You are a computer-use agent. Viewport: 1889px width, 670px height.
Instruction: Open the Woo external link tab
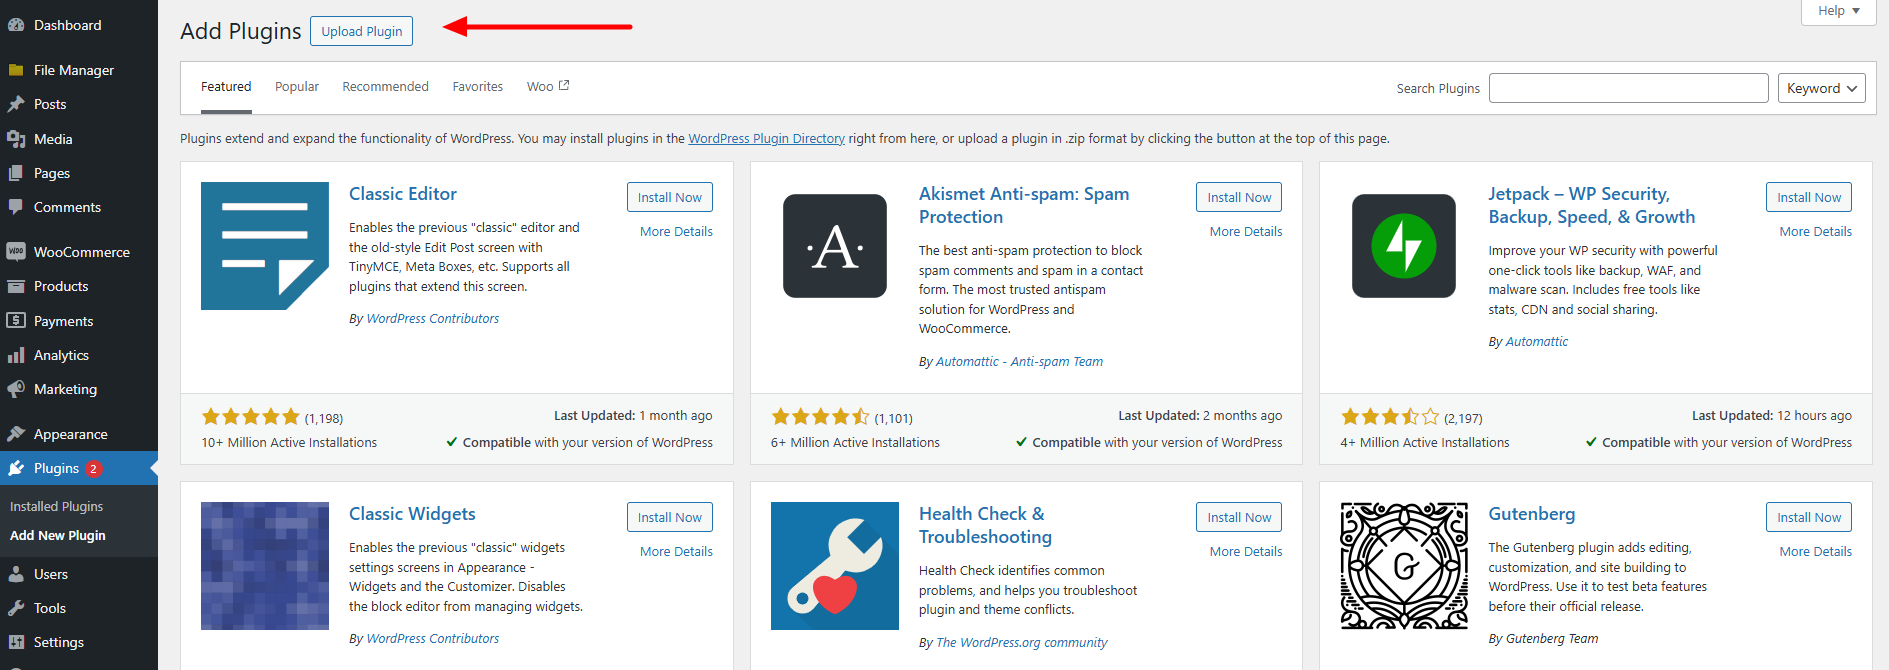547,87
